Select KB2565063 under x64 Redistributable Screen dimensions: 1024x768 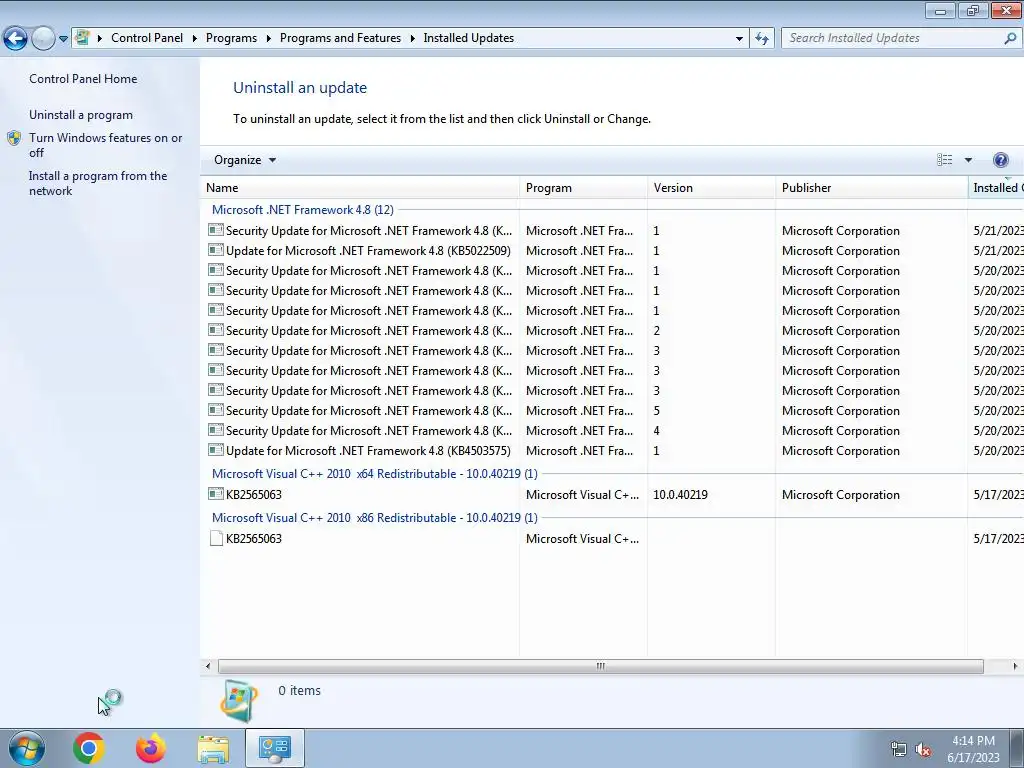pyautogui.click(x=253, y=494)
